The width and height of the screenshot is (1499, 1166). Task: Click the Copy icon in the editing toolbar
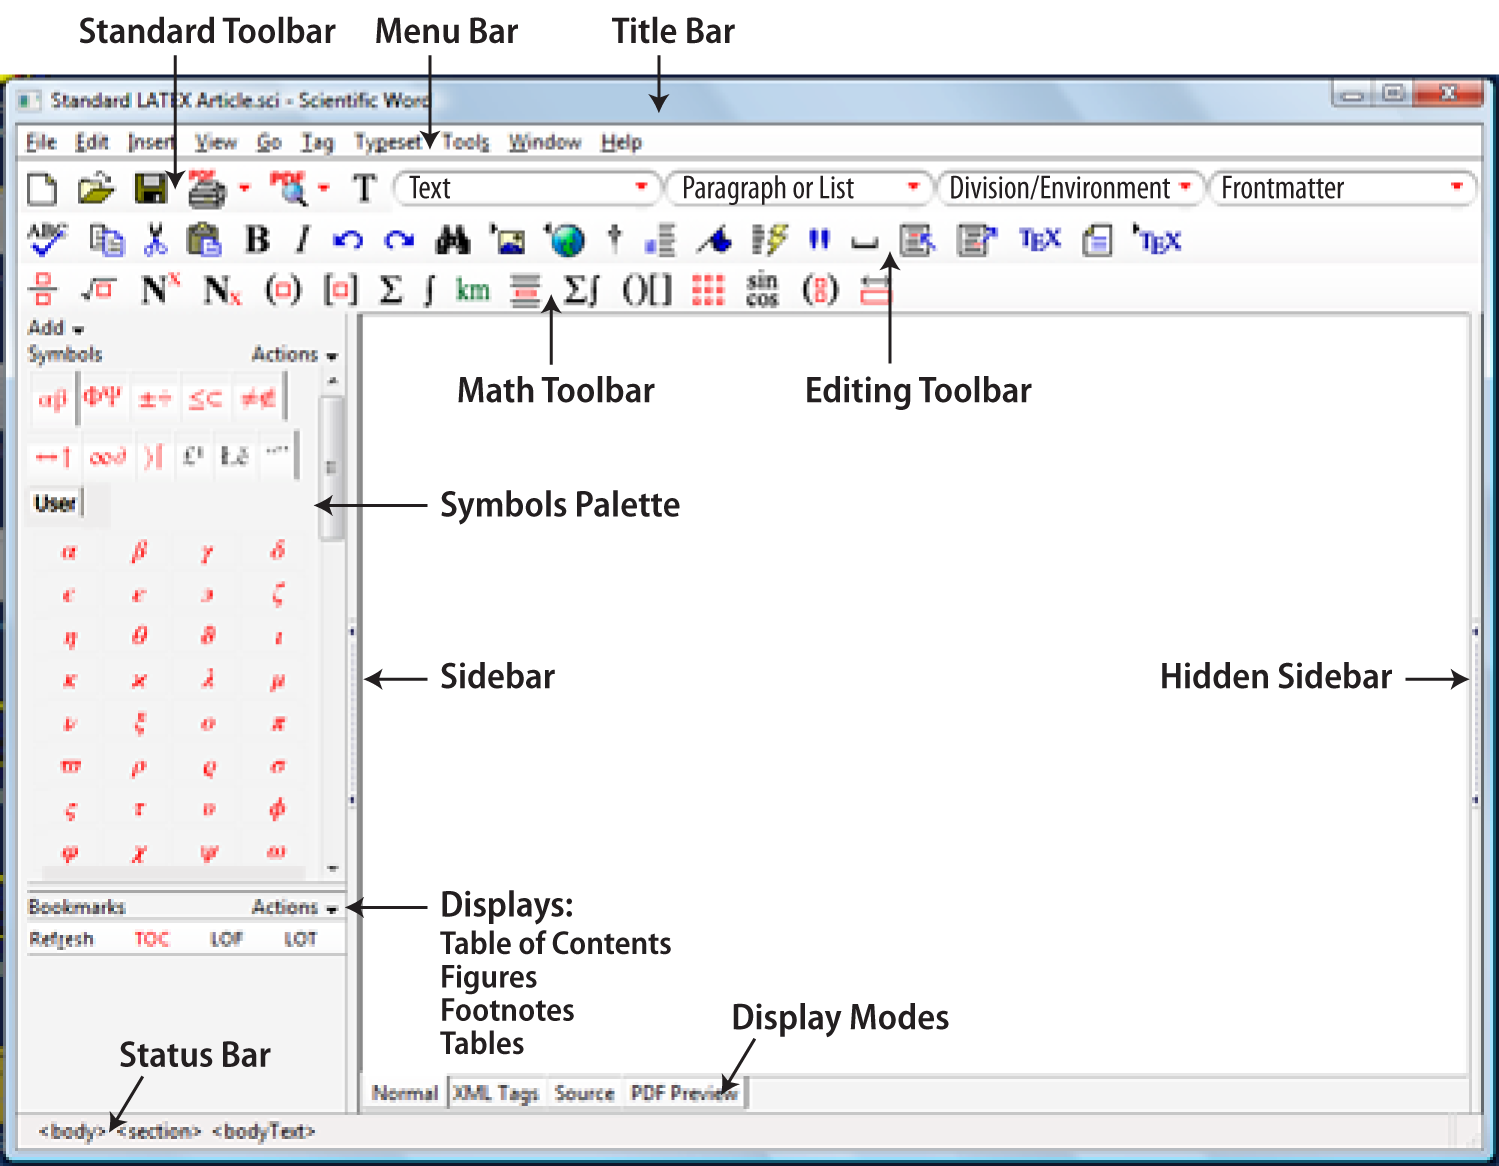point(106,240)
